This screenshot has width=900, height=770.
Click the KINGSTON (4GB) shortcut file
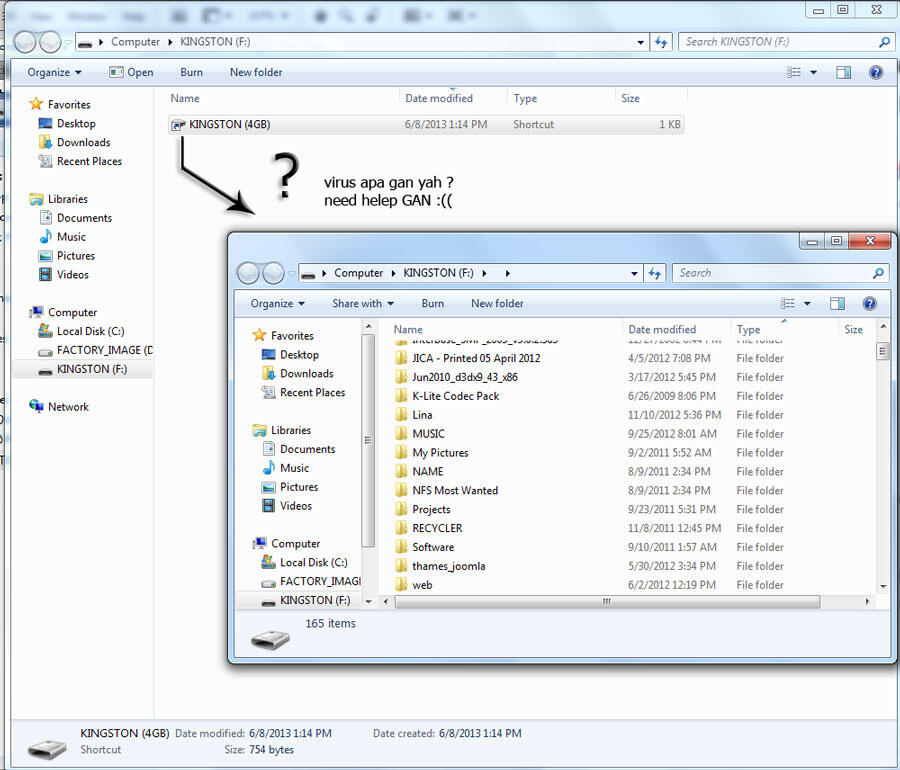(229, 124)
